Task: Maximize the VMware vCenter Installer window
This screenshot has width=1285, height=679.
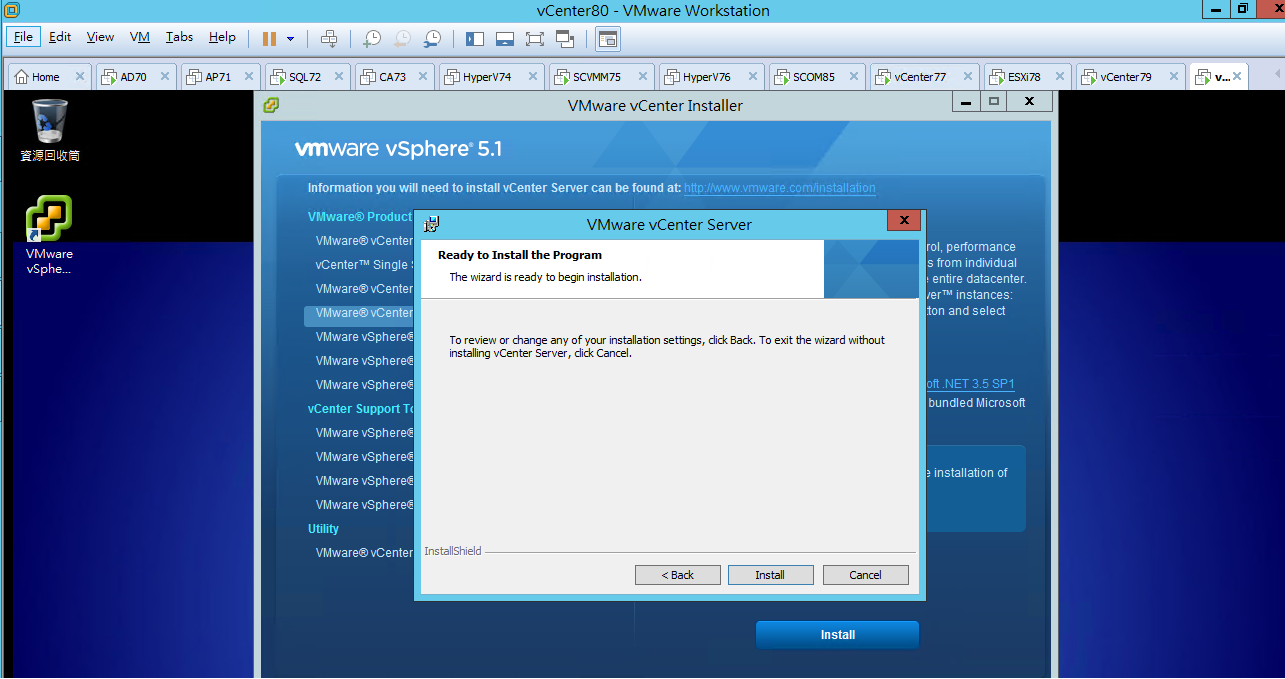Action: click(x=993, y=101)
